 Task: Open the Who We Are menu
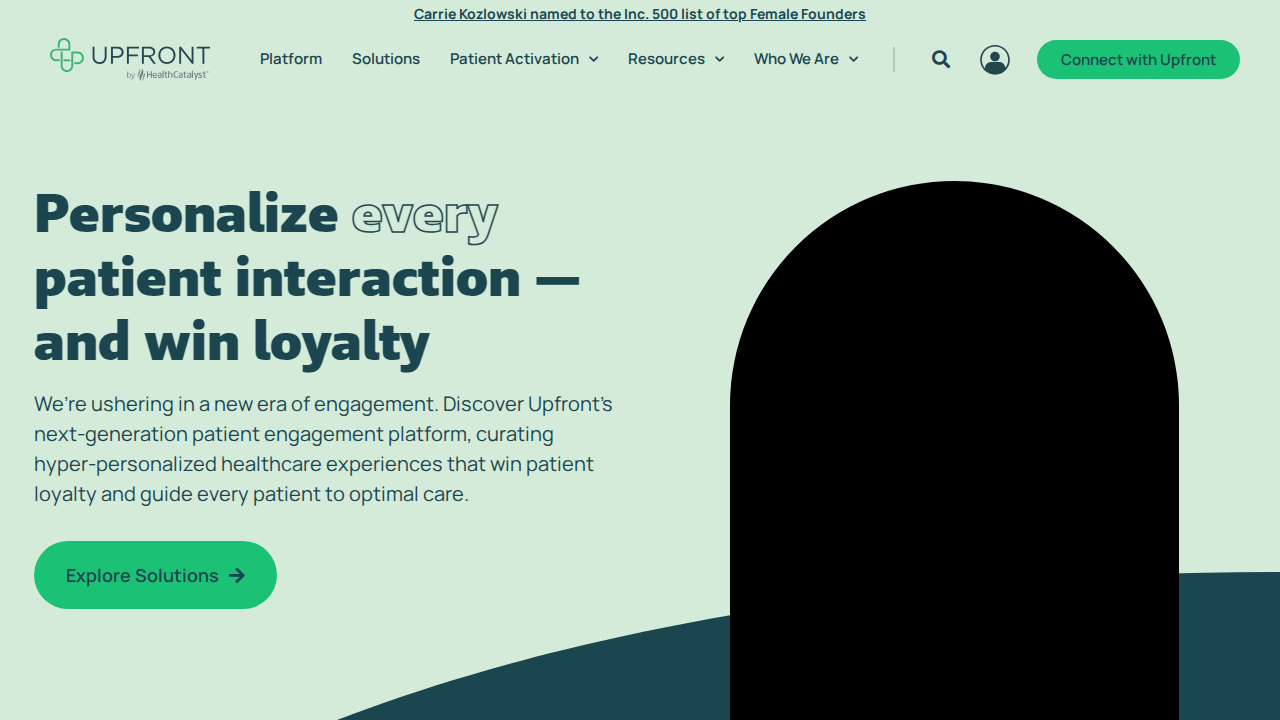[796, 59]
